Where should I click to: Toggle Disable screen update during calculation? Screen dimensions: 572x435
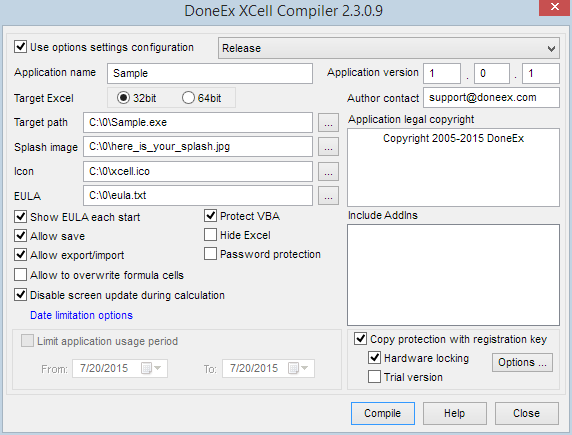tap(20, 295)
